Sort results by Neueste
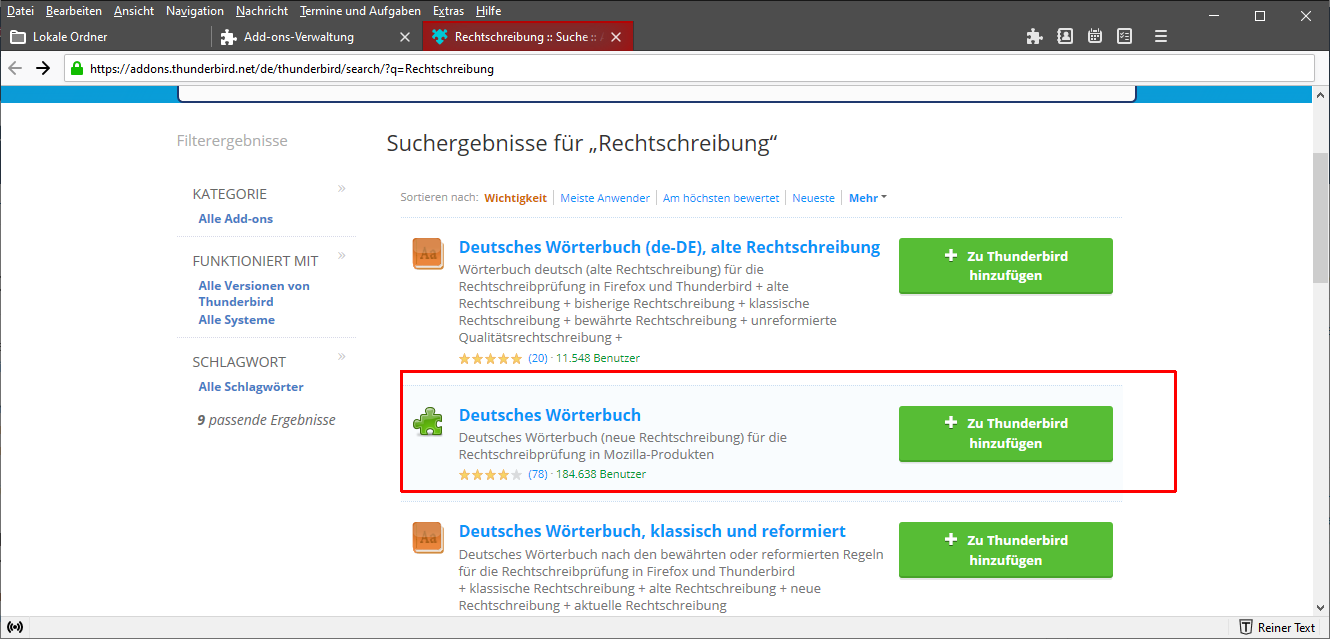The image size is (1330, 639). click(814, 198)
